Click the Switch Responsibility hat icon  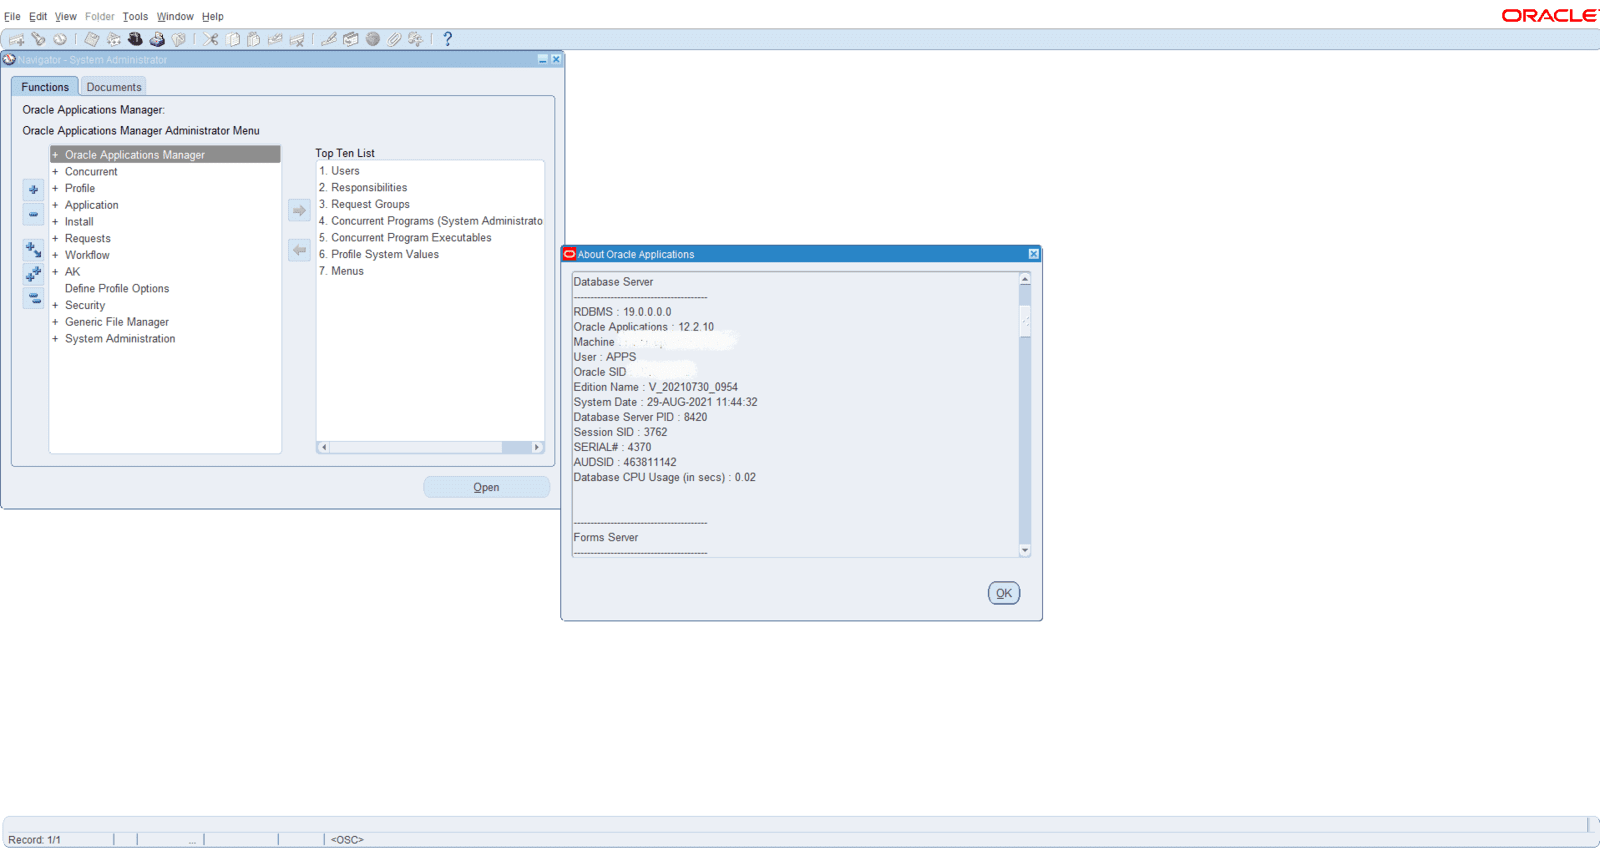coord(135,39)
